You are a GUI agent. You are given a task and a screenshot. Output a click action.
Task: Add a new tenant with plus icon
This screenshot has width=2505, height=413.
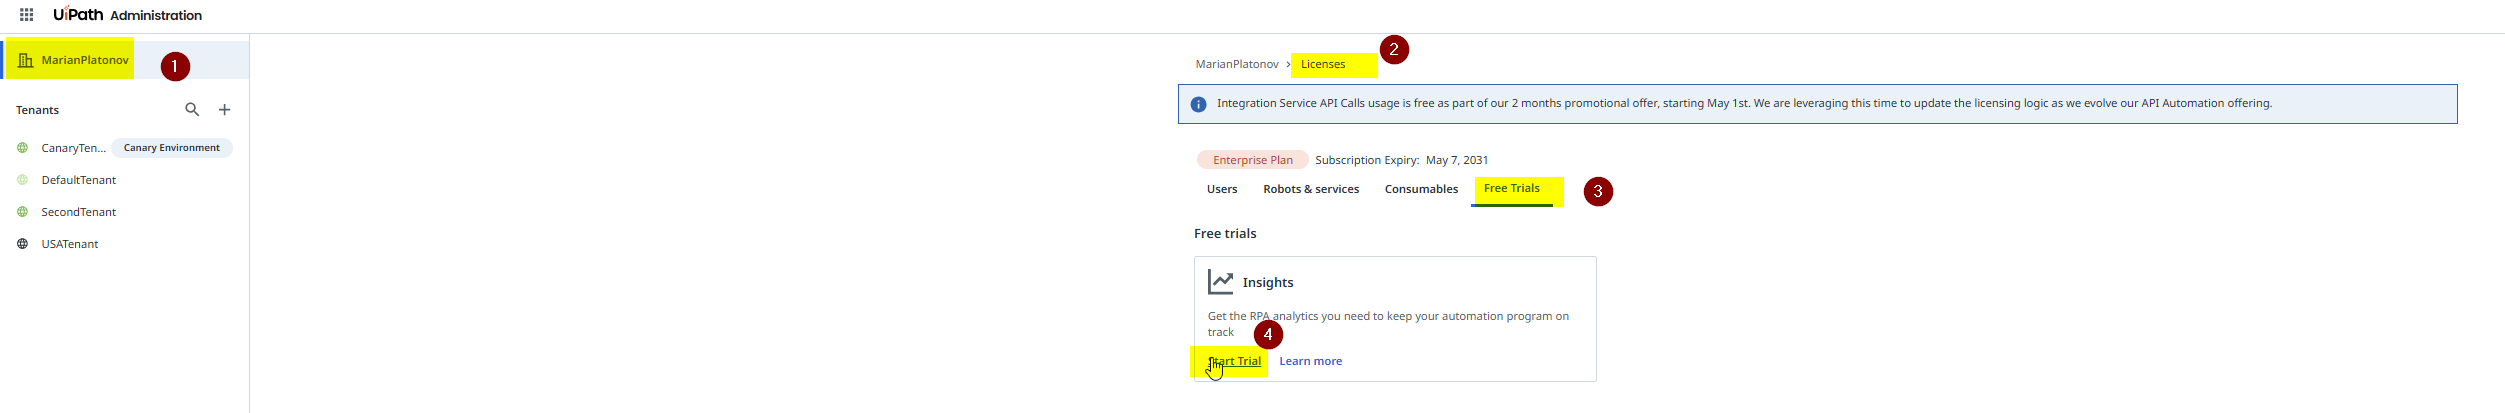225,110
